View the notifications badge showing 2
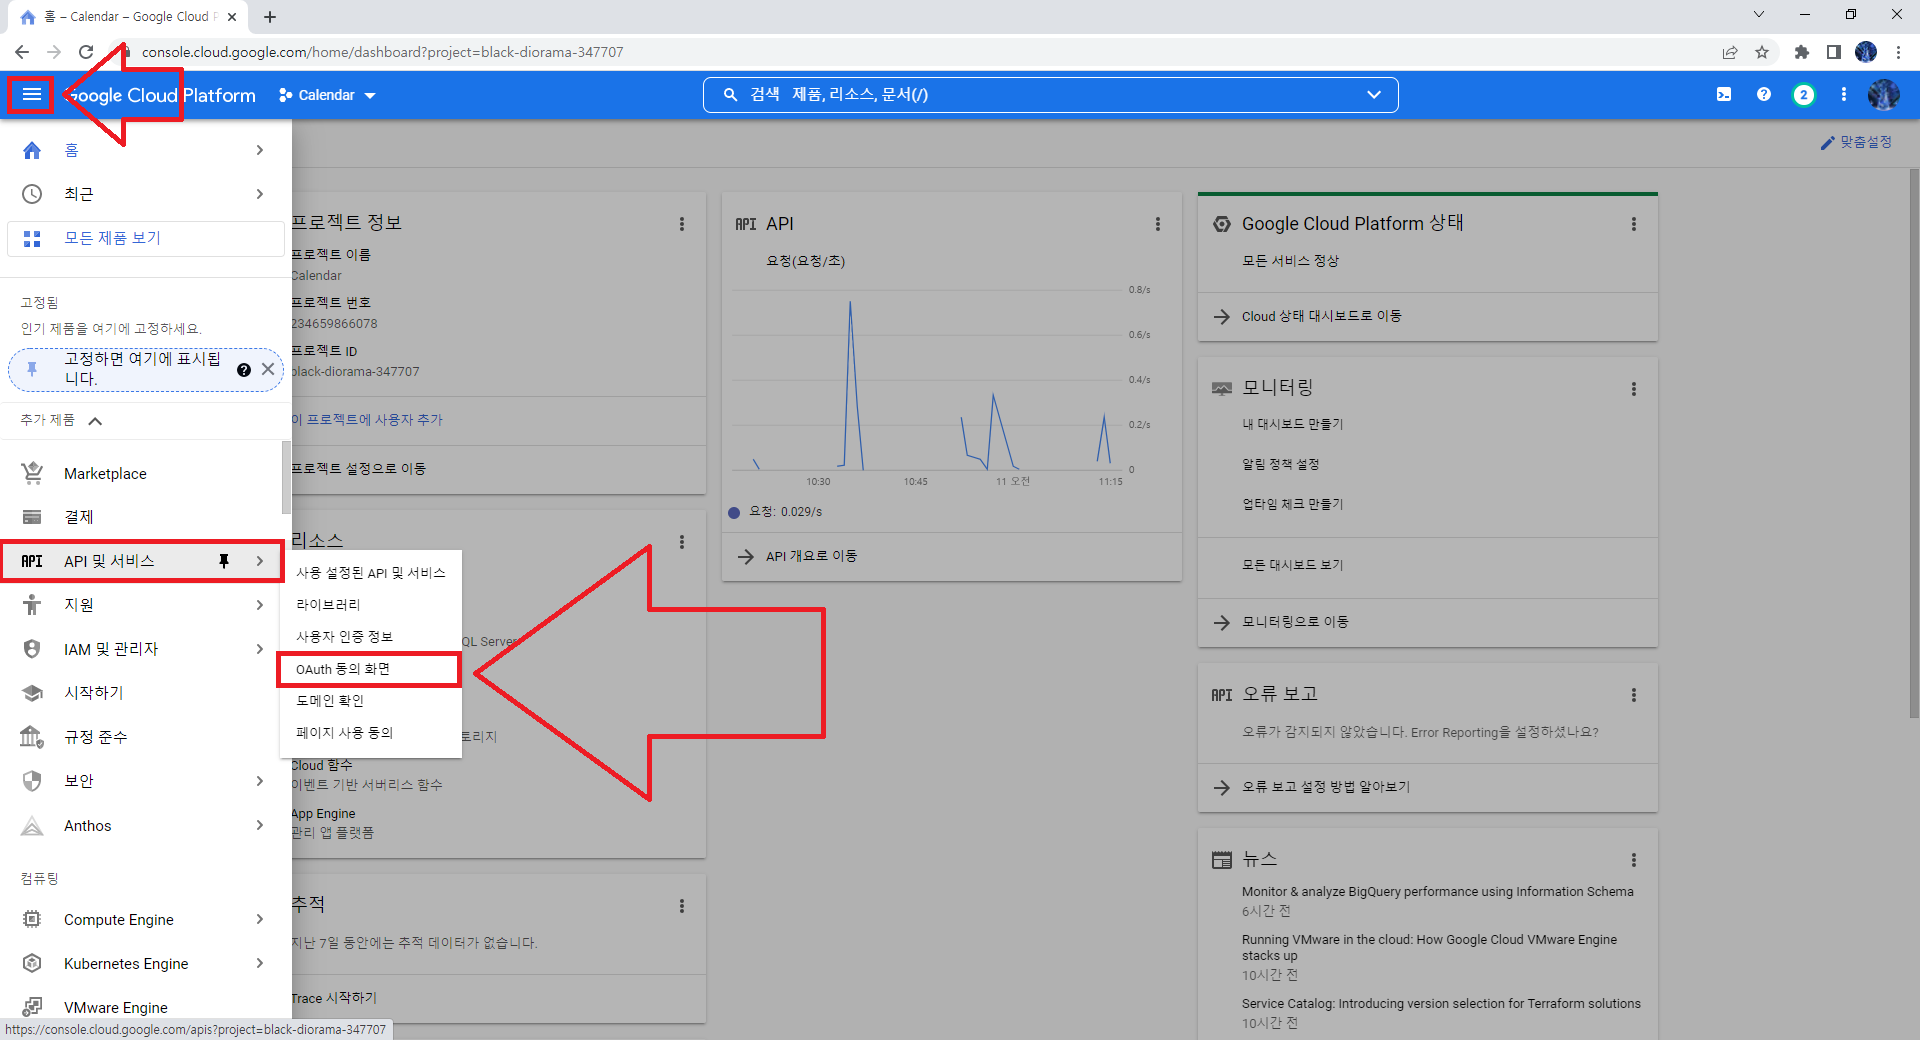 1803,95
